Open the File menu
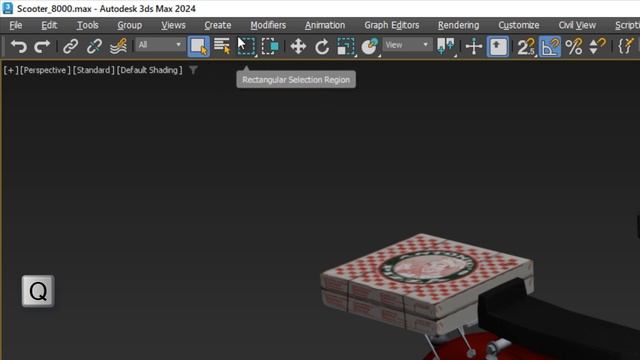 (x=16, y=25)
